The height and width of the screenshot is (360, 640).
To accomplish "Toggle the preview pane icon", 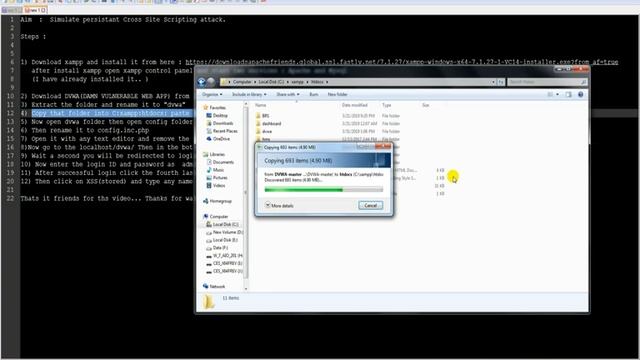I will click(569, 94).
